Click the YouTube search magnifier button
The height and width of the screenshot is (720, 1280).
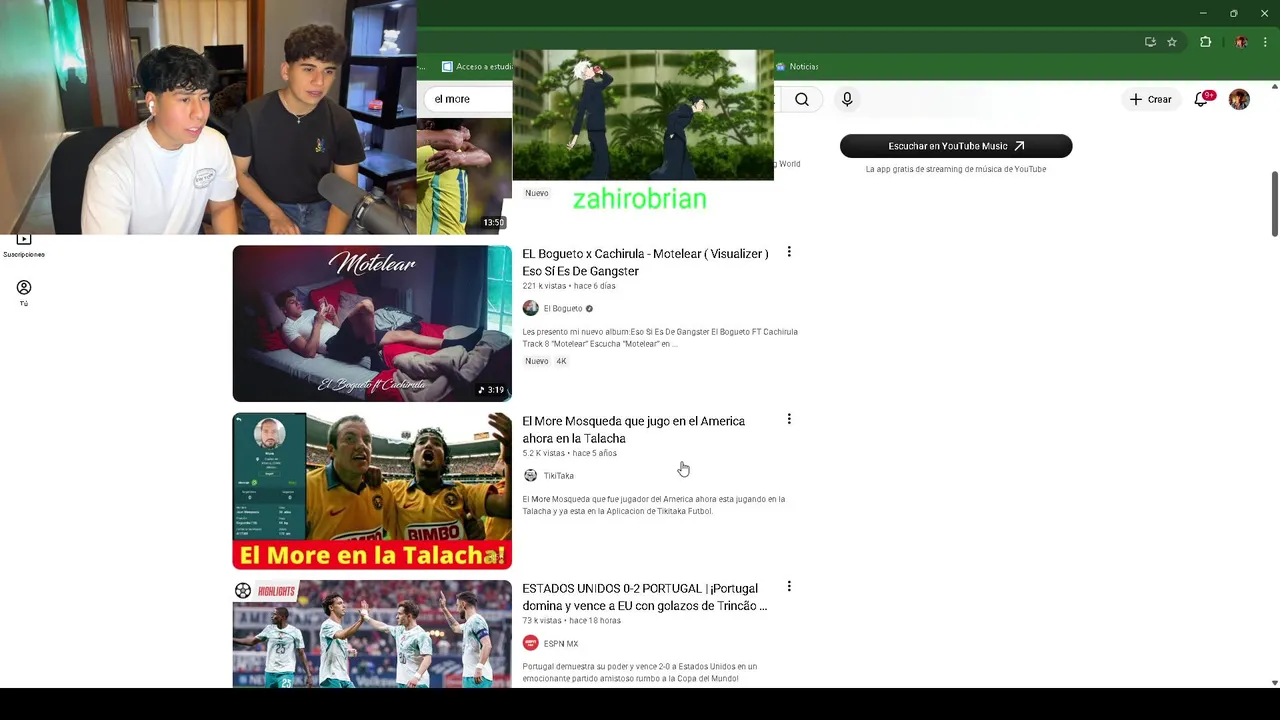tap(802, 99)
